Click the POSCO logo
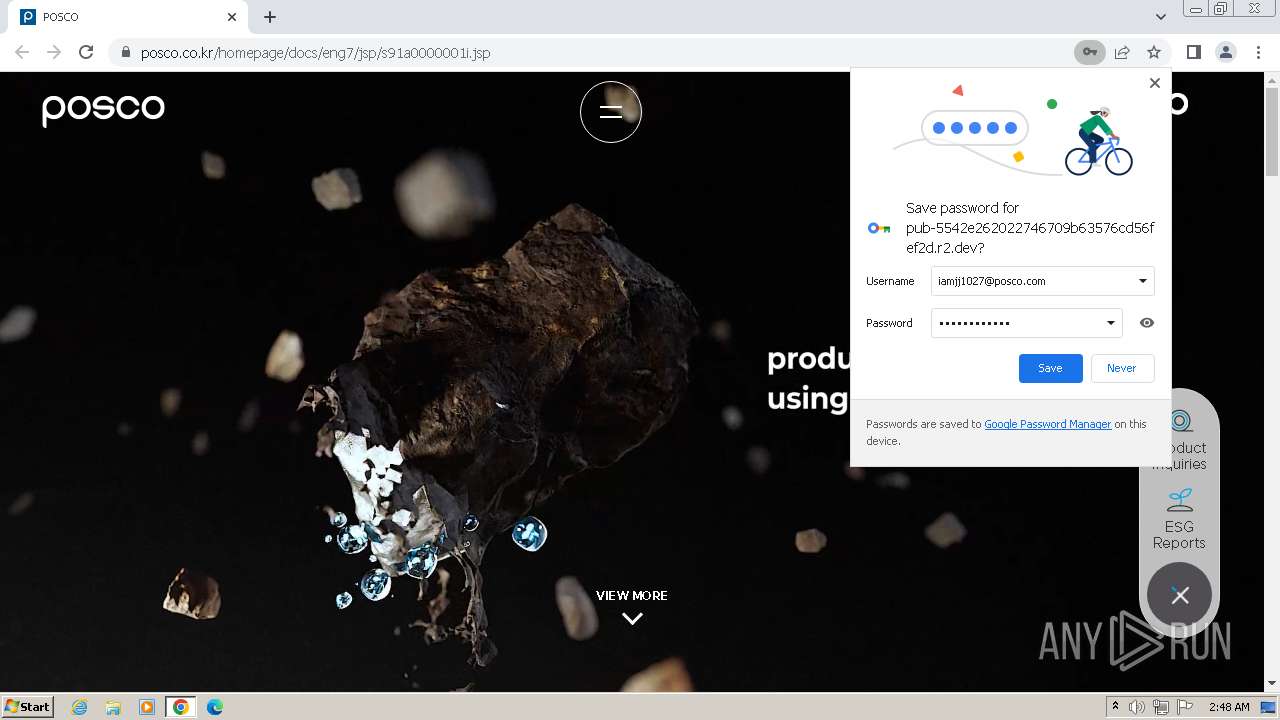This screenshot has width=1280, height=720. click(103, 109)
